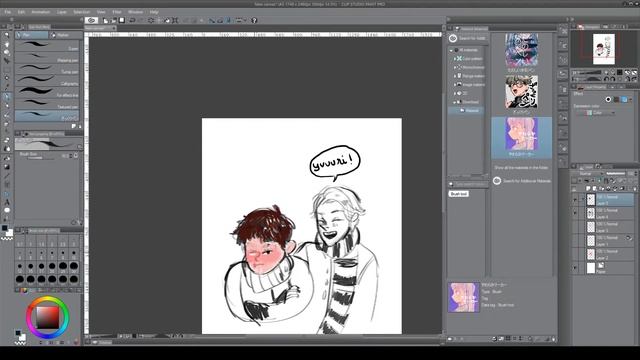Expand Color pattern material folder
The width and height of the screenshot is (640, 360).
pos(455,59)
